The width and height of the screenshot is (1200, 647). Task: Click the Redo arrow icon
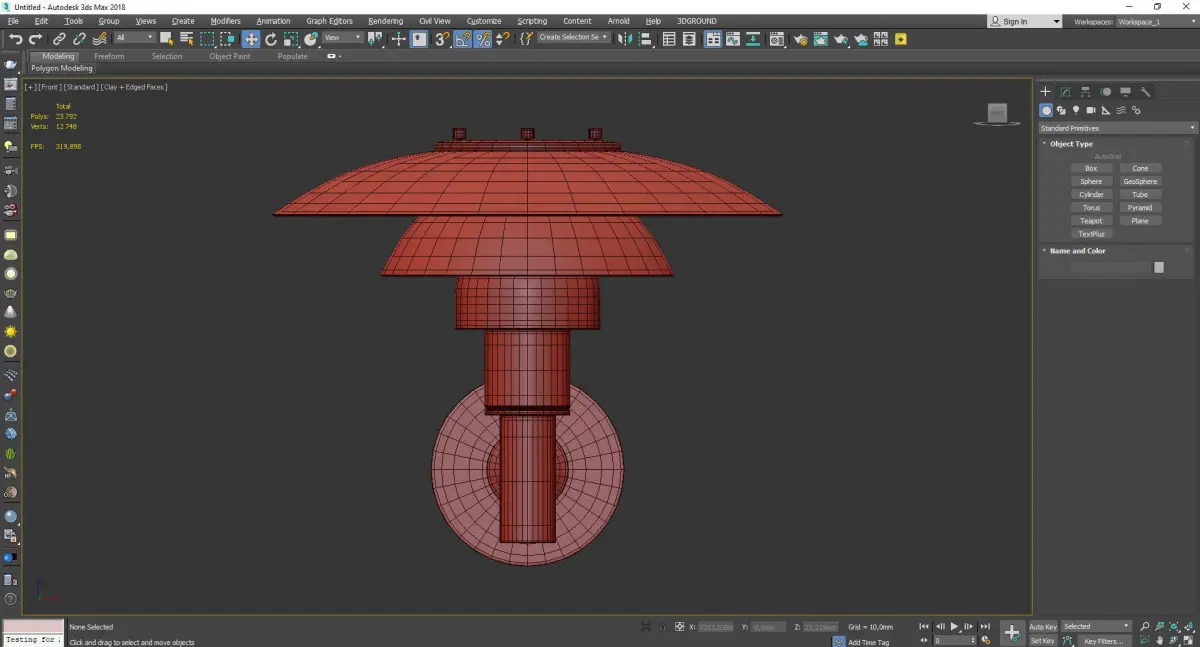(36, 39)
